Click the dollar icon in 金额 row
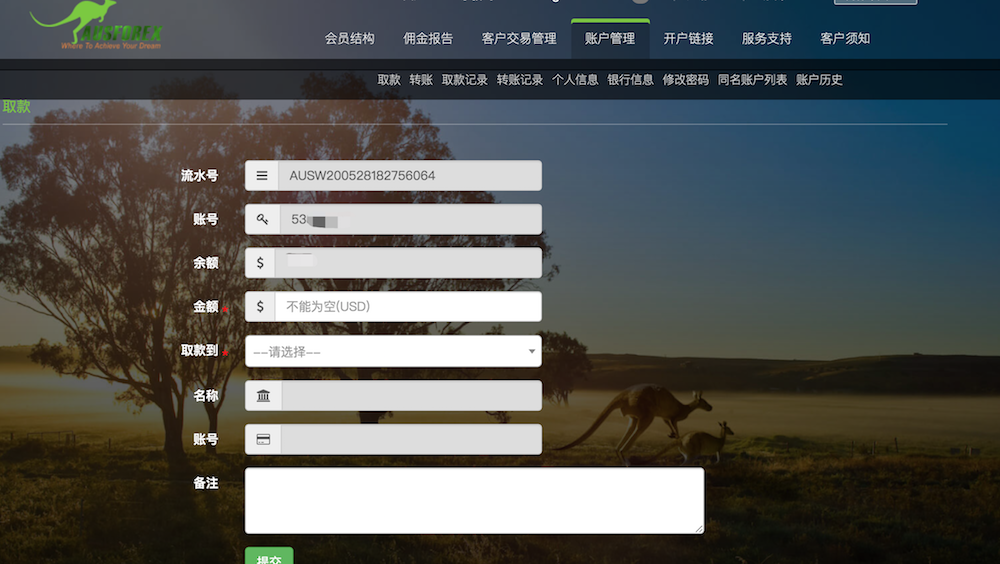Image resolution: width=1000 pixels, height=564 pixels. [x=261, y=307]
